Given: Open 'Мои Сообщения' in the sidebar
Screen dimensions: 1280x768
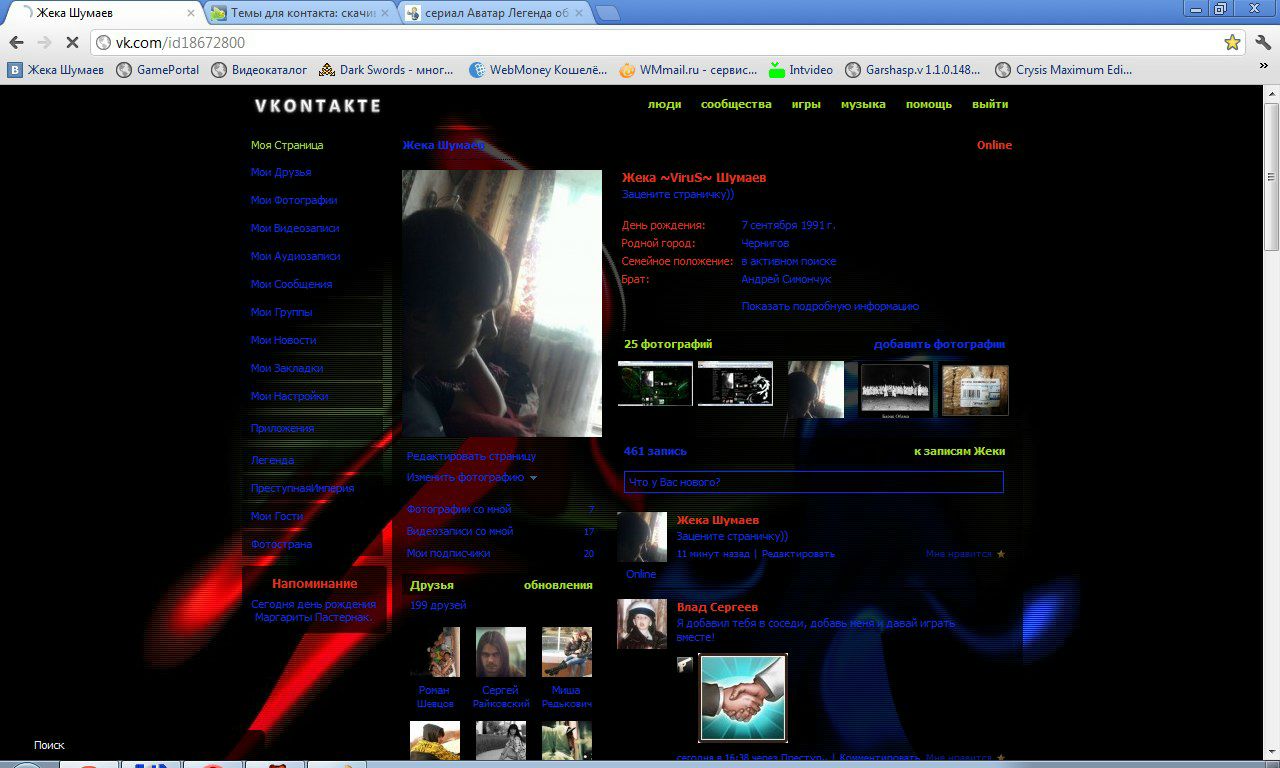Looking at the screenshot, I should pyautogui.click(x=291, y=284).
